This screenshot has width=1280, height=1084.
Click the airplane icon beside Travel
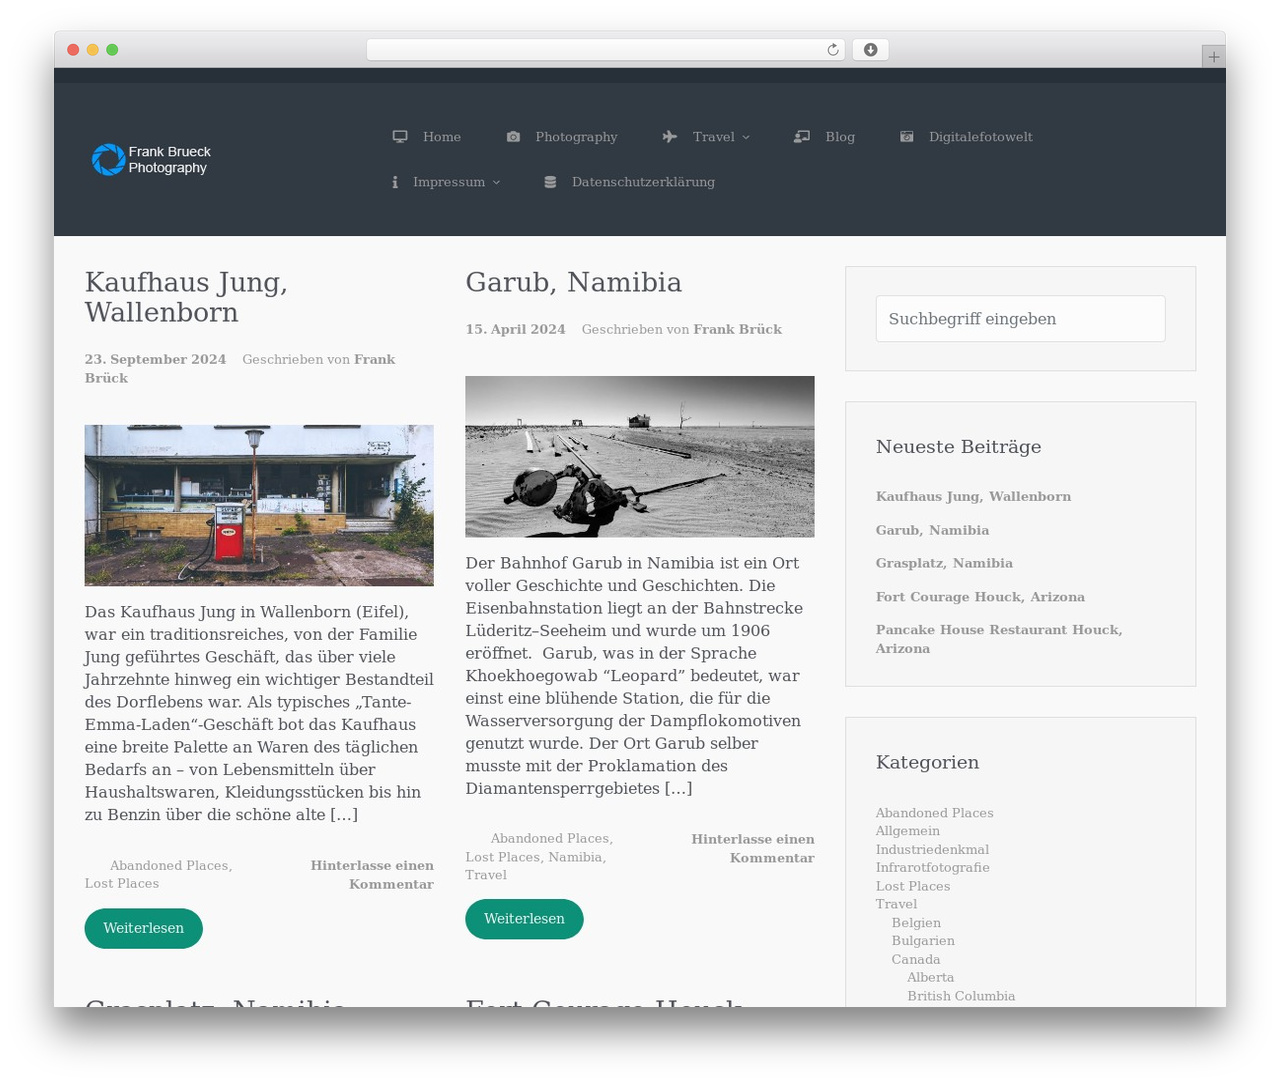(670, 137)
